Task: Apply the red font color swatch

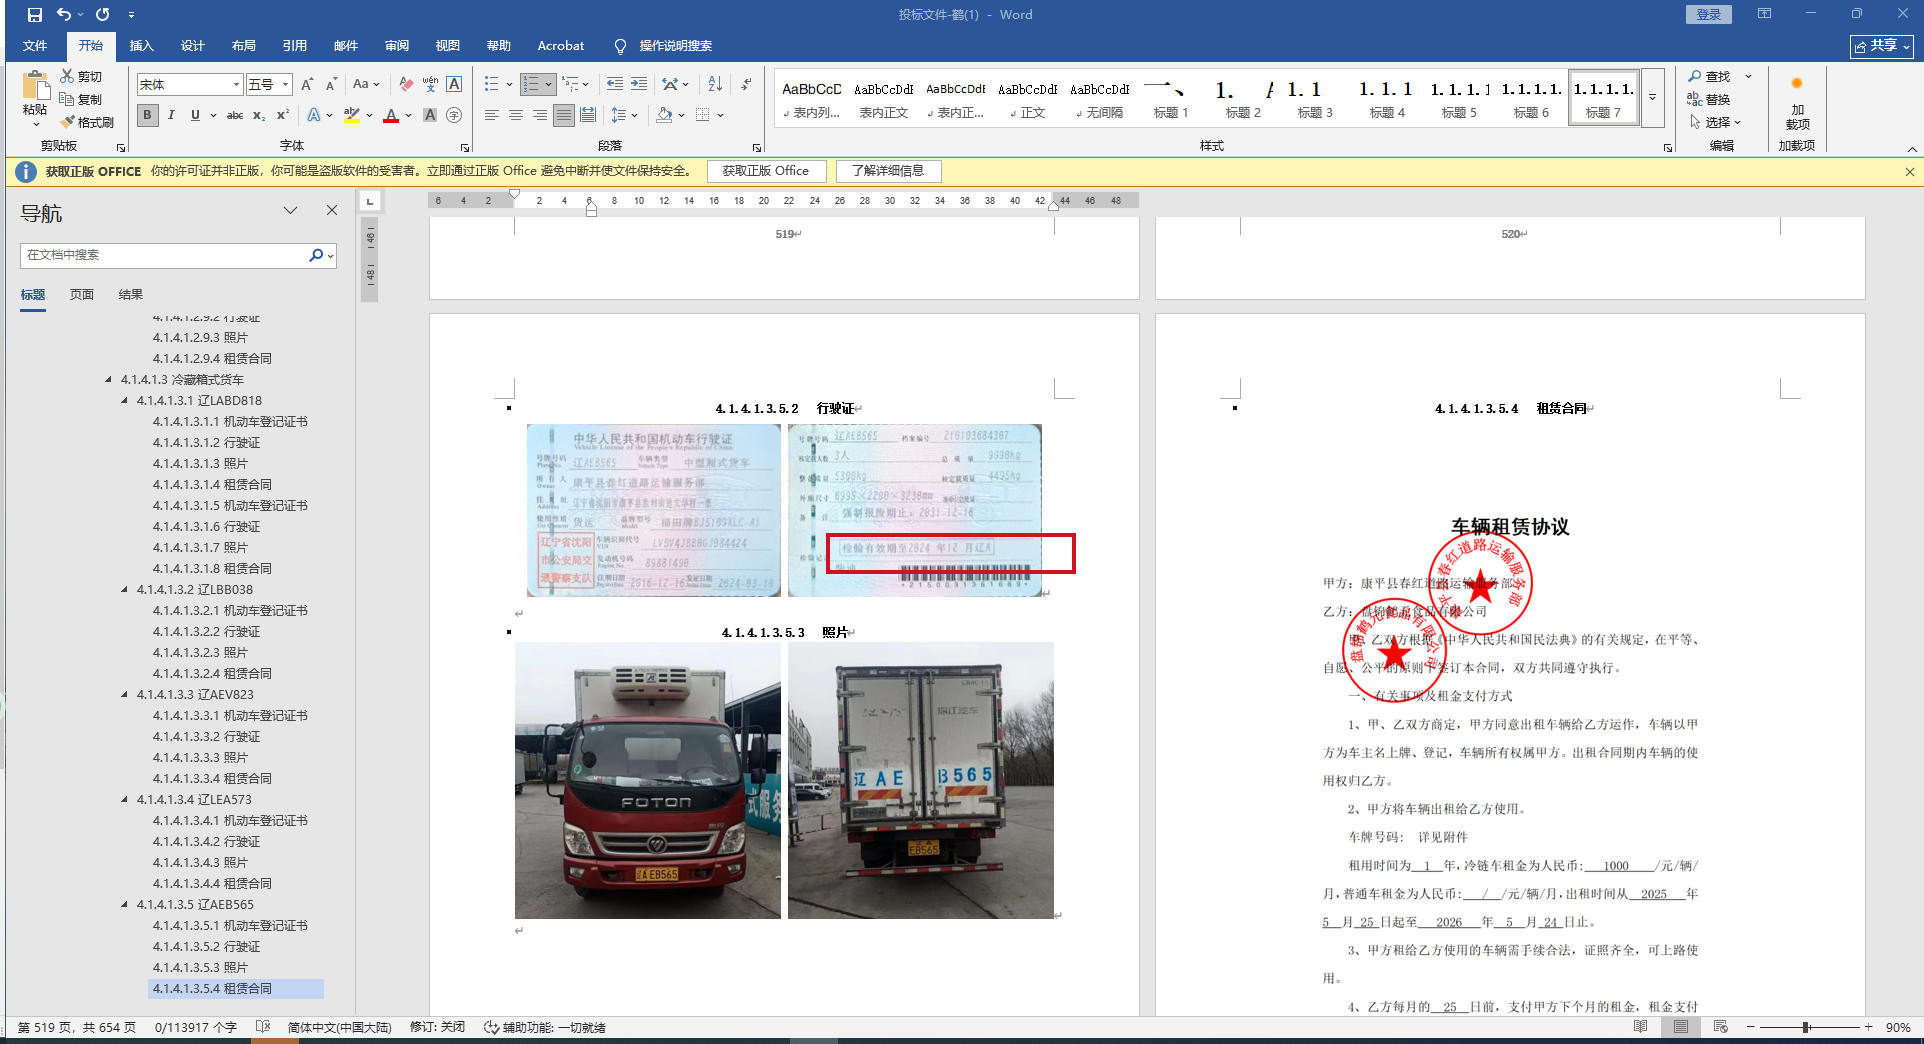Action: coord(391,116)
